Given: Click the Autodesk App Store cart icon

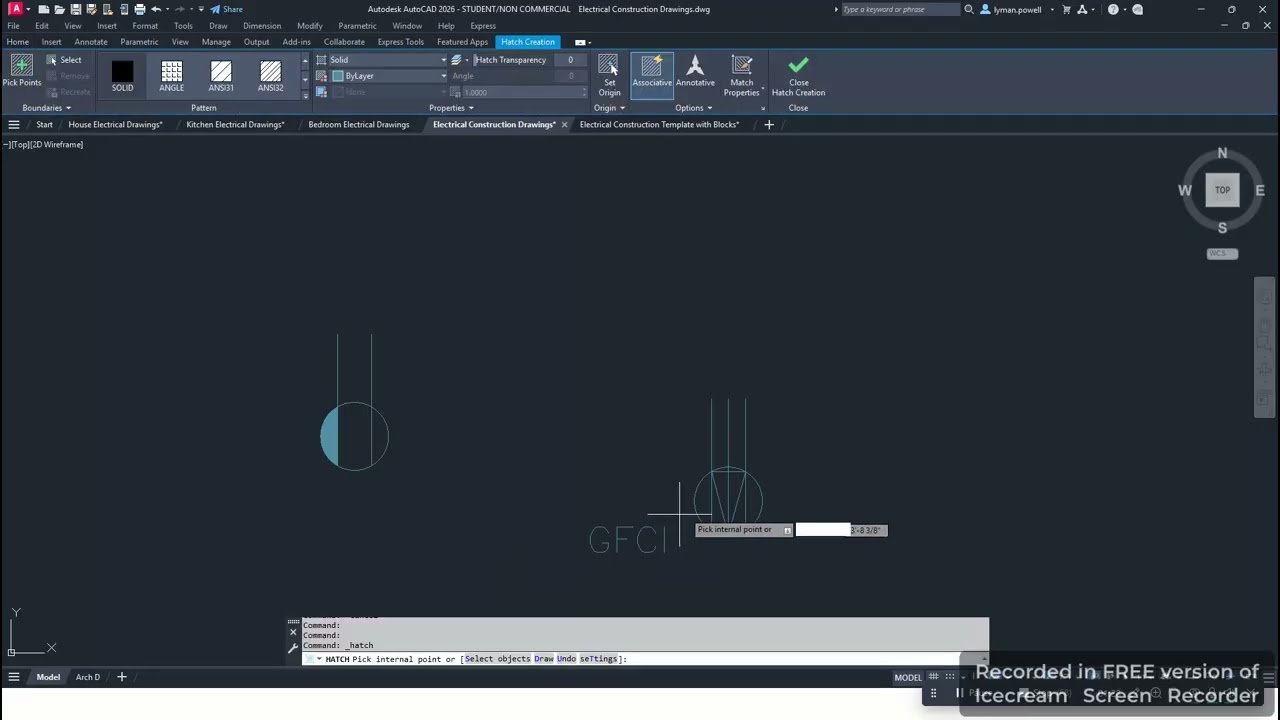Looking at the screenshot, I should tap(1066, 9).
